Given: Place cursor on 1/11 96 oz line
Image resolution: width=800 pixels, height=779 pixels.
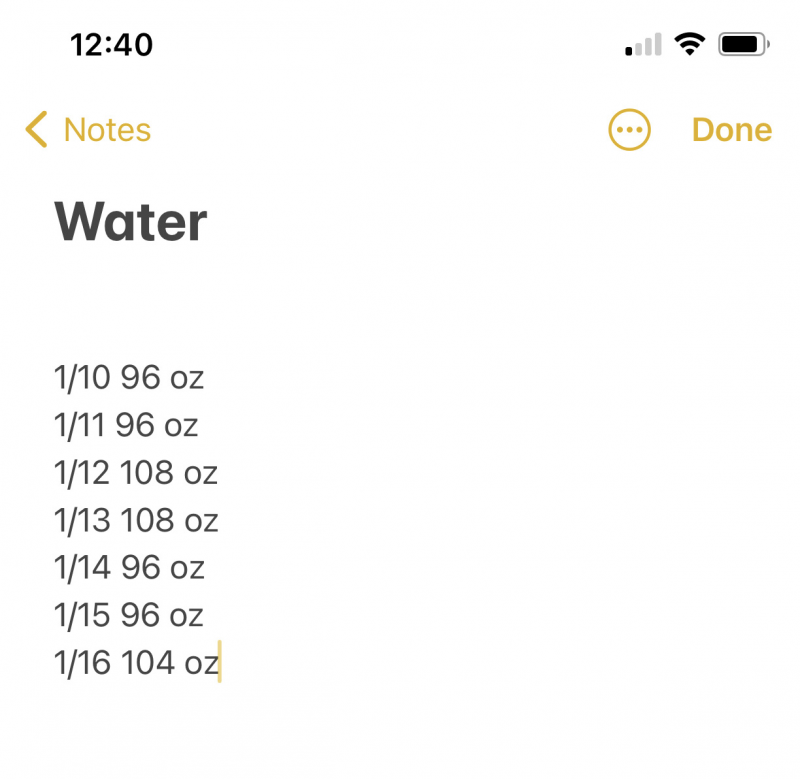Looking at the screenshot, I should [x=126, y=425].
